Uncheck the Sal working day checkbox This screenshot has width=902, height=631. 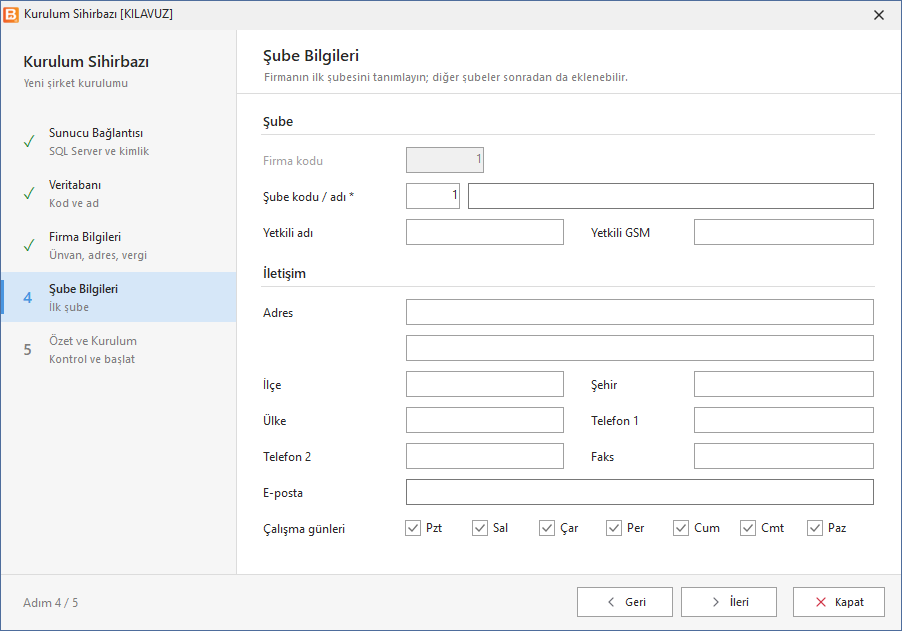[x=480, y=528]
